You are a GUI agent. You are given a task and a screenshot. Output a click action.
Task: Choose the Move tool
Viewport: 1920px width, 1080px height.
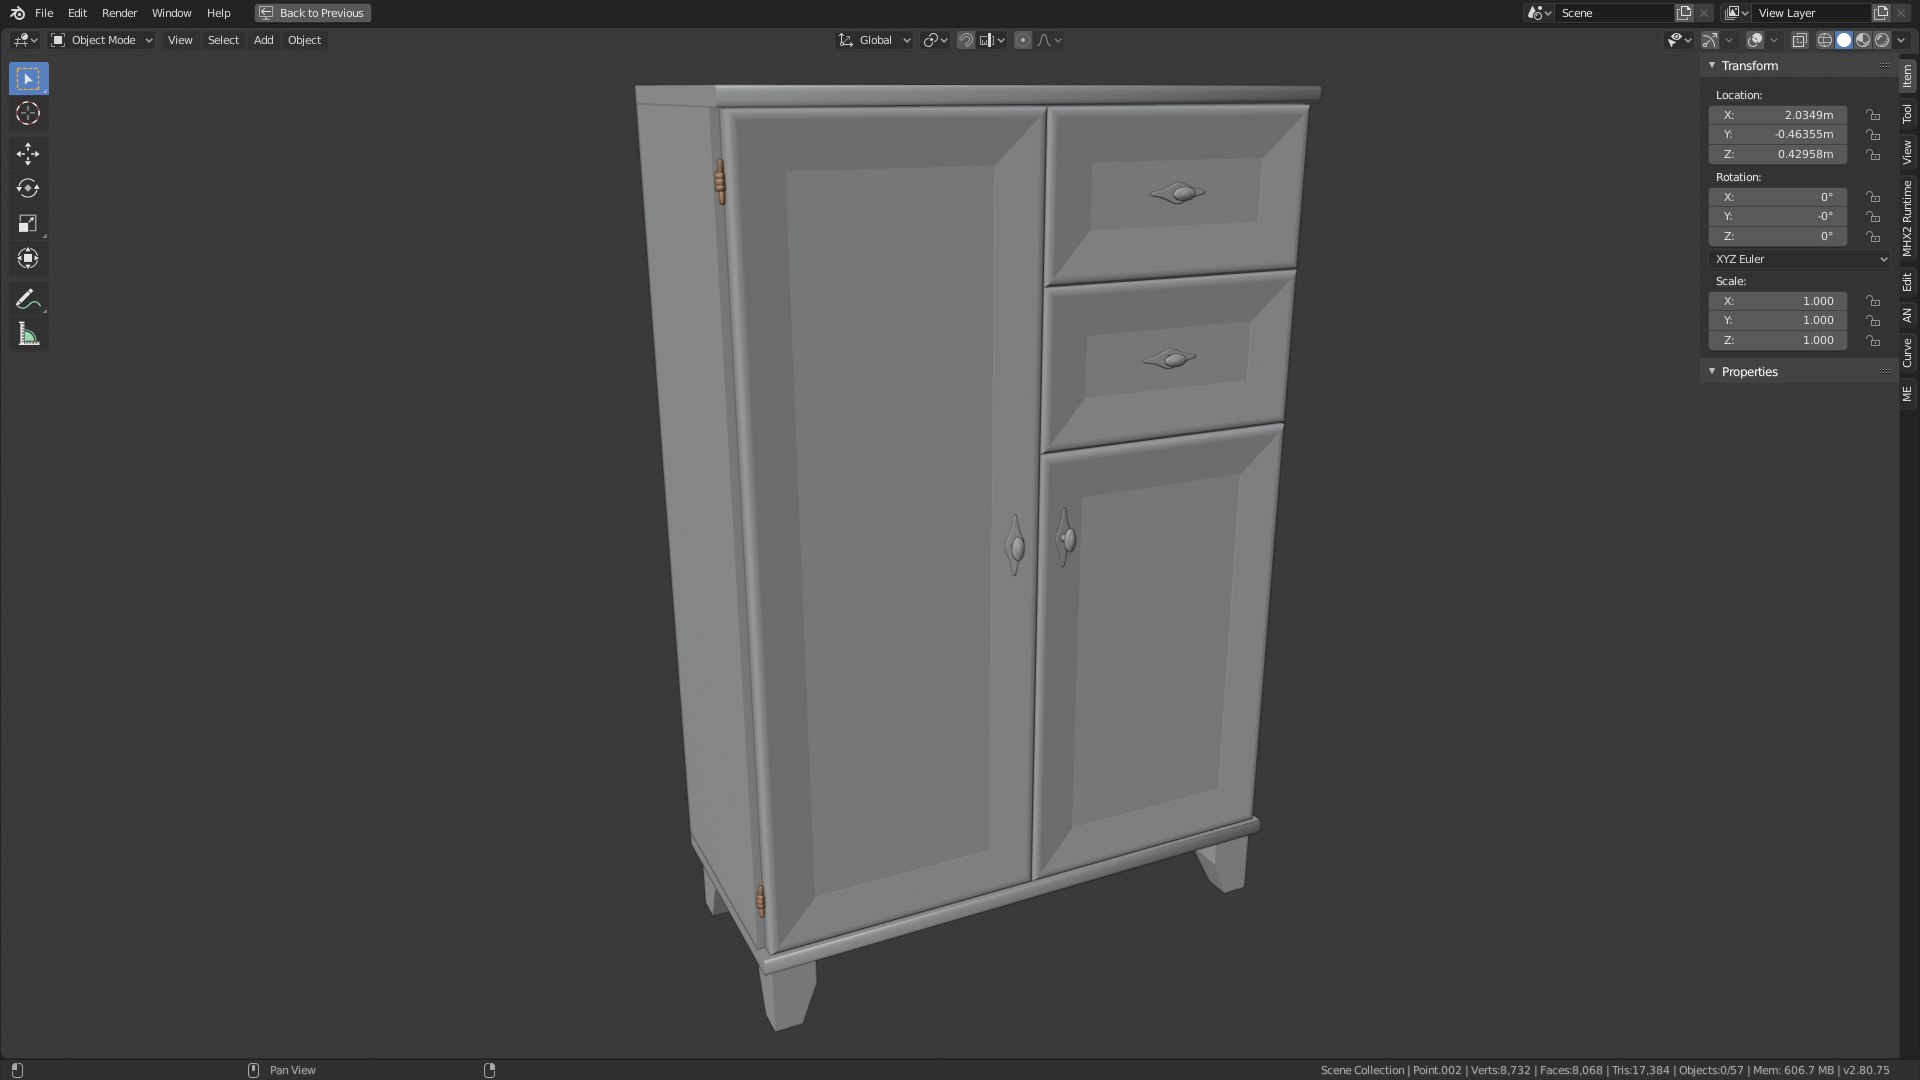click(x=28, y=154)
